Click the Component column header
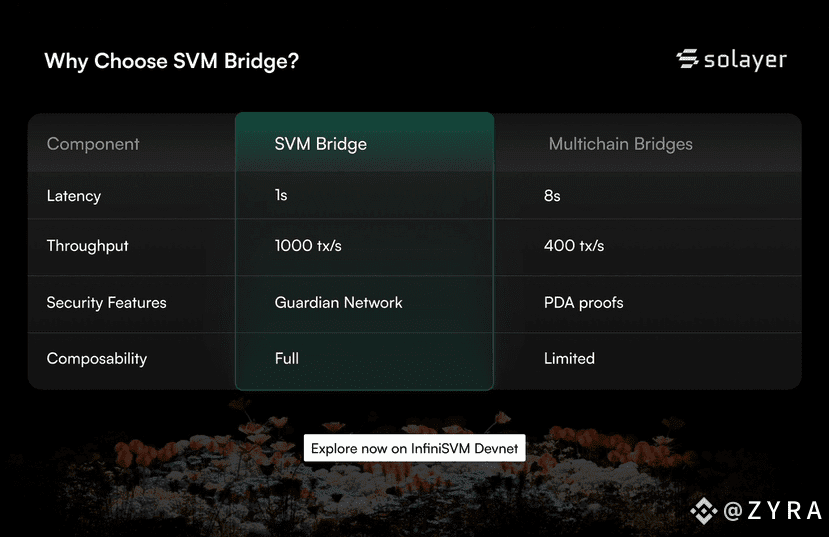 [93, 144]
